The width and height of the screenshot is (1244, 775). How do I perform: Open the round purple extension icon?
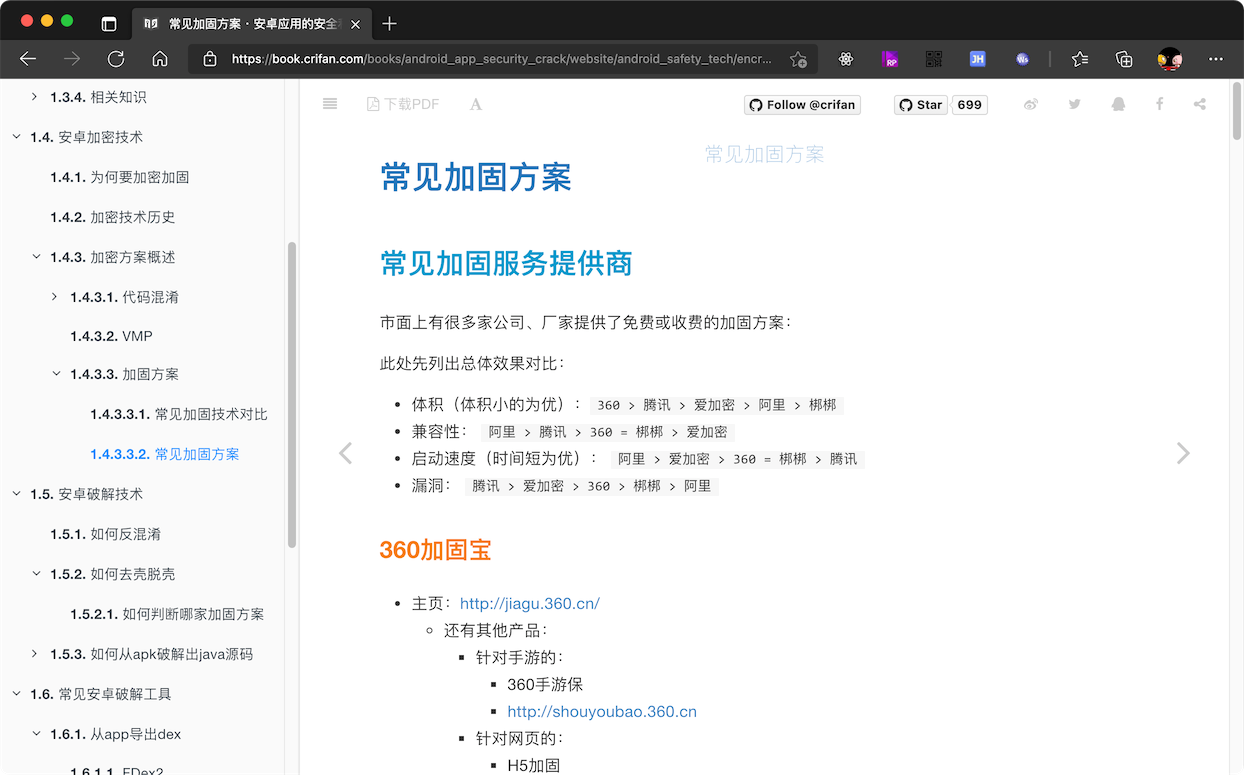pos(1022,59)
